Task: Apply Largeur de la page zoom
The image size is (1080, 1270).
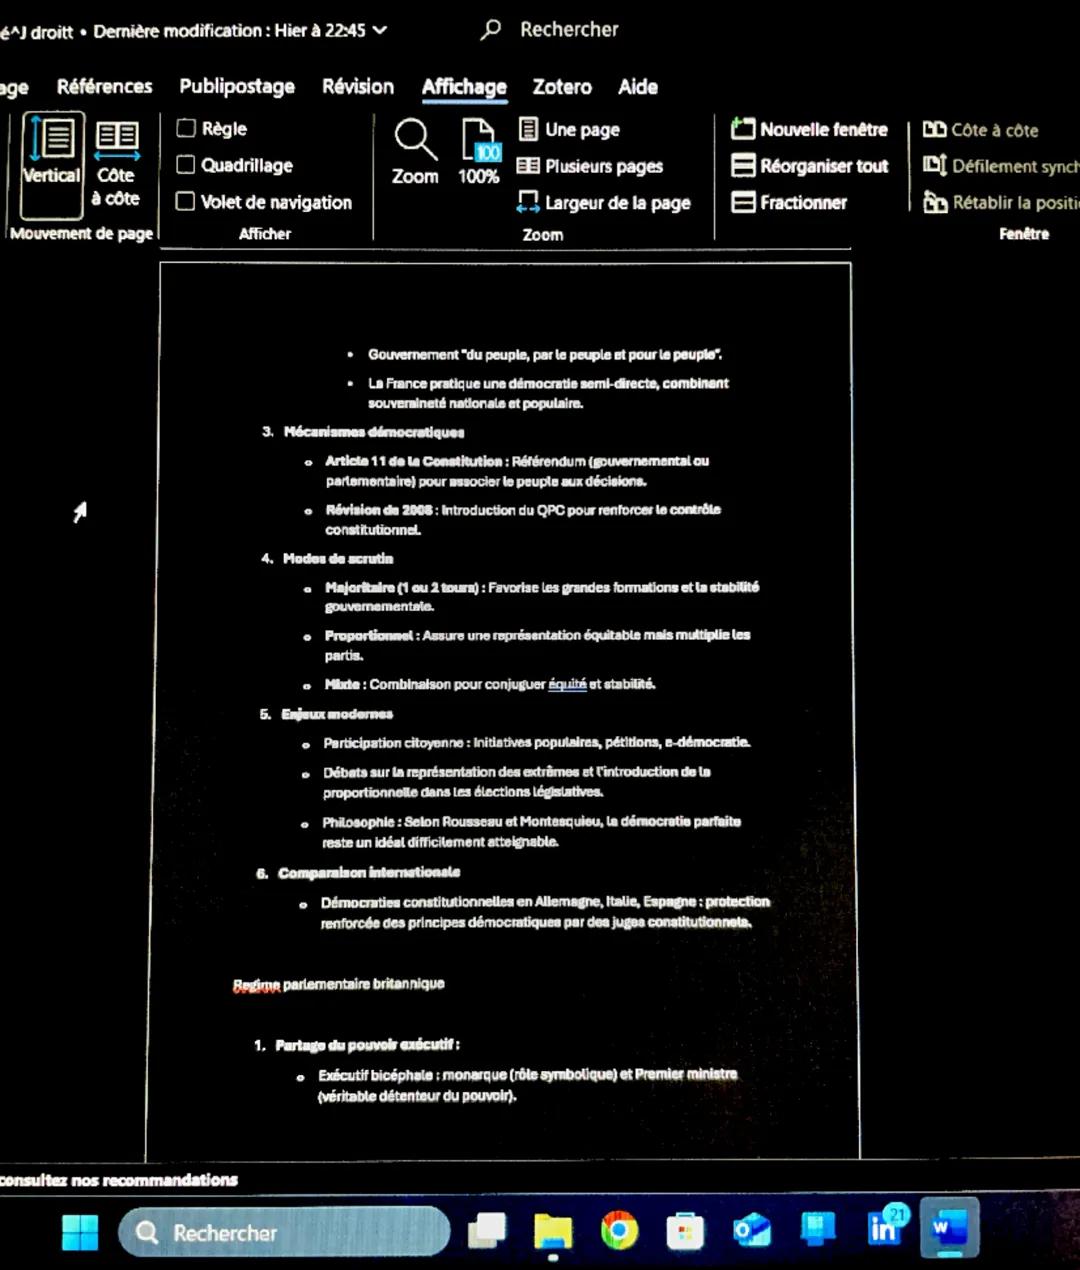Action: click(605, 202)
